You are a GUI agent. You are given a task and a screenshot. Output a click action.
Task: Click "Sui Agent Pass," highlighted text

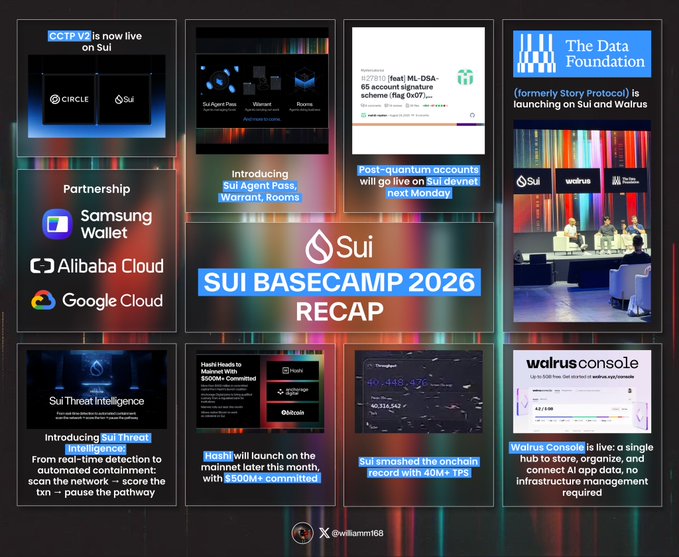tap(260, 186)
